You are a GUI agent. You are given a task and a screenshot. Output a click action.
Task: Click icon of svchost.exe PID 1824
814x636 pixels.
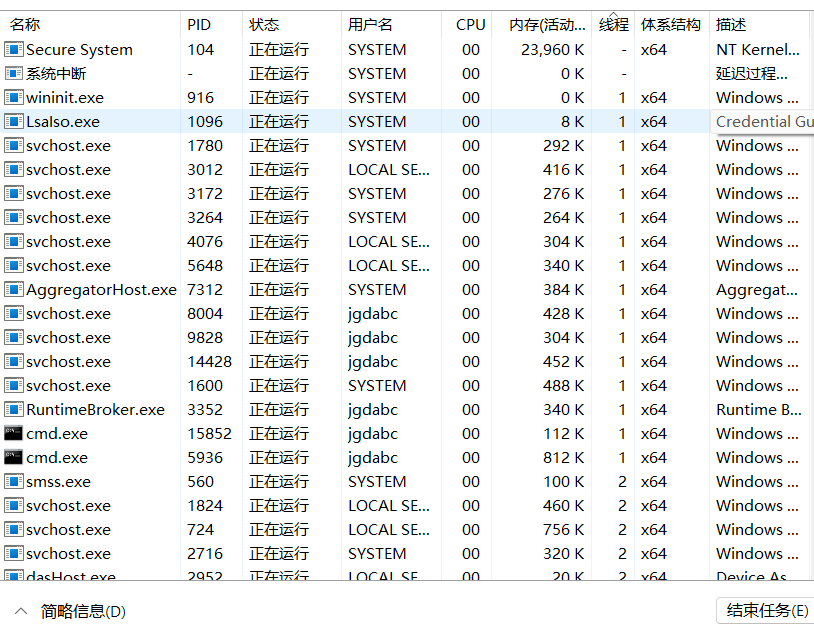tap(13, 506)
